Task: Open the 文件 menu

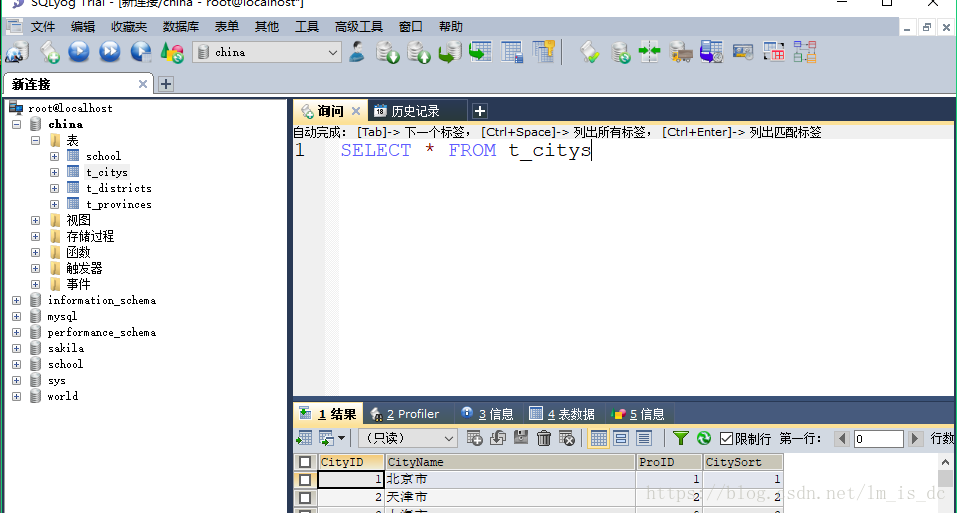Action: click(43, 27)
